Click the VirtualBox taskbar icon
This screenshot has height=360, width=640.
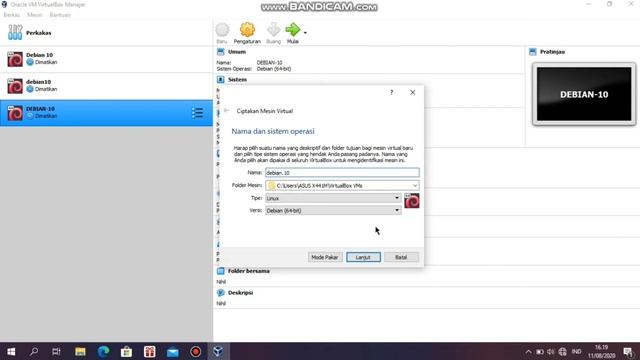click(218, 351)
